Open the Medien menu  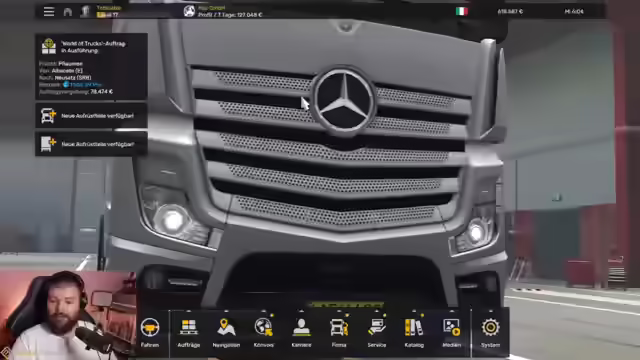[x=451, y=333]
